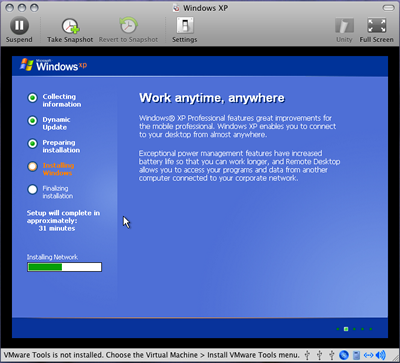Click the 'Installing Network' status label
This screenshot has width=400, height=363.
[x=52, y=257]
